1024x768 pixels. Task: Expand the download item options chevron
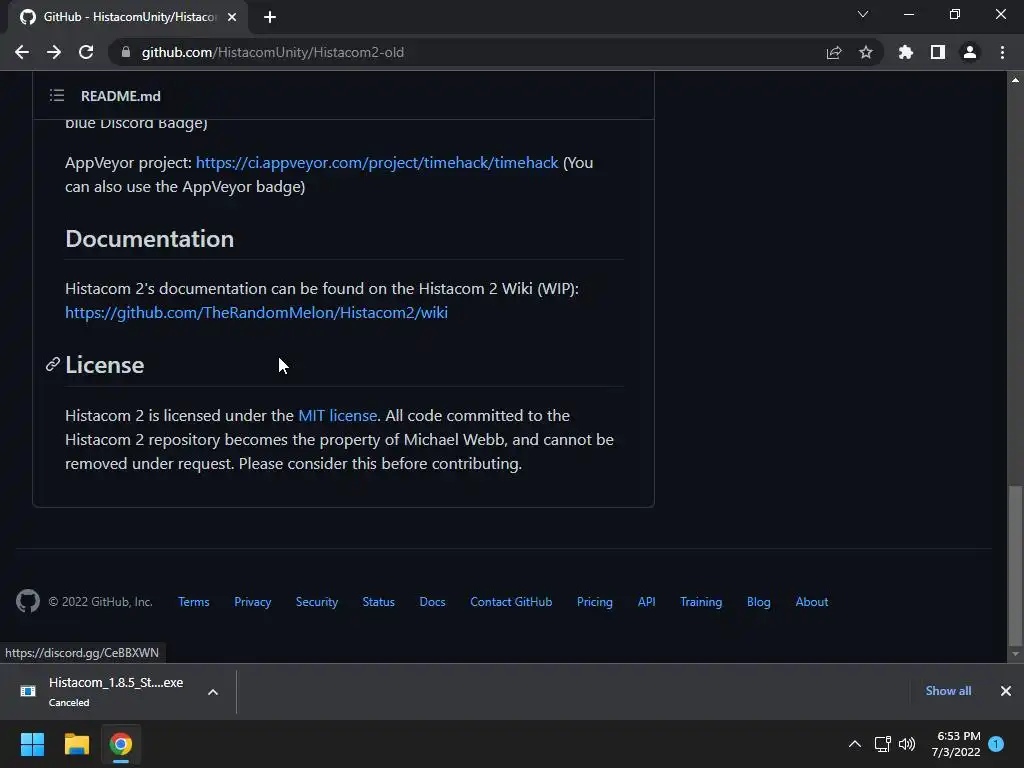(x=213, y=692)
